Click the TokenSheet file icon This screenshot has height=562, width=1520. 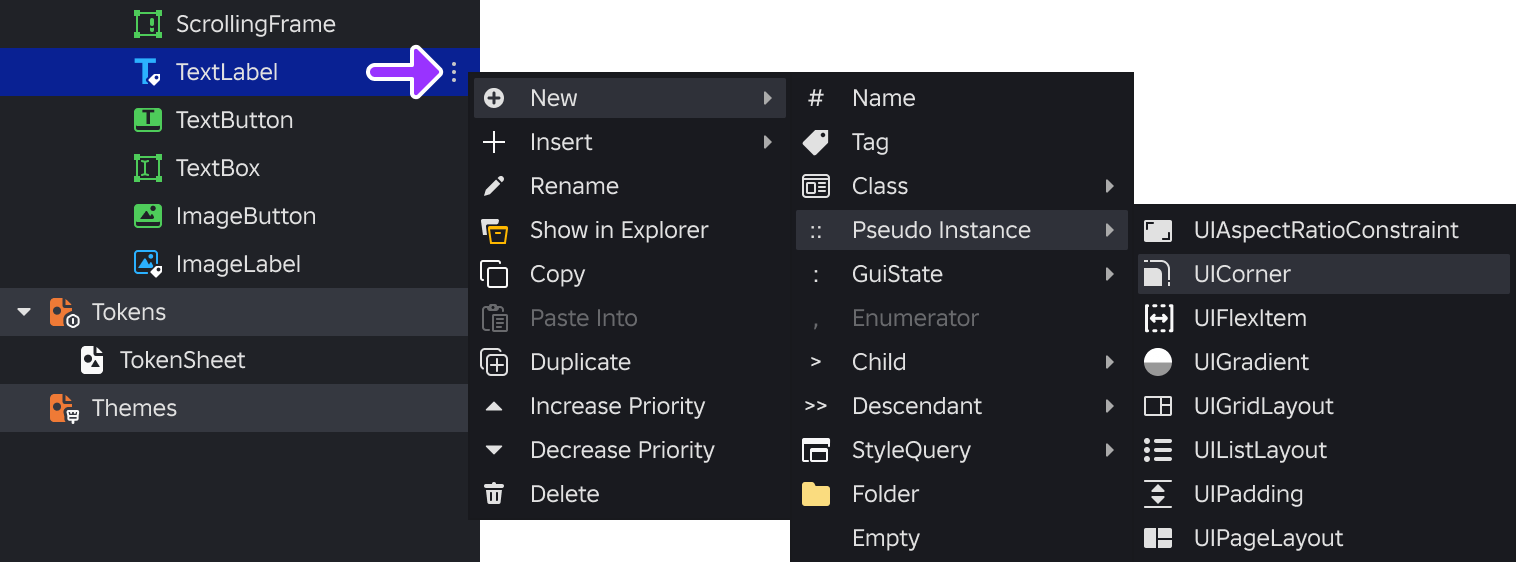coord(92,360)
